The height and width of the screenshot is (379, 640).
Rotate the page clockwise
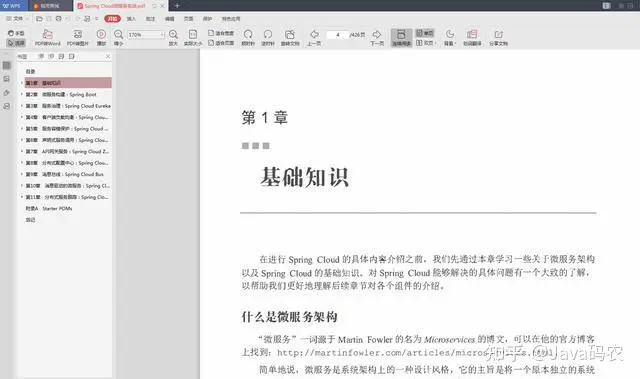(x=248, y=38)
